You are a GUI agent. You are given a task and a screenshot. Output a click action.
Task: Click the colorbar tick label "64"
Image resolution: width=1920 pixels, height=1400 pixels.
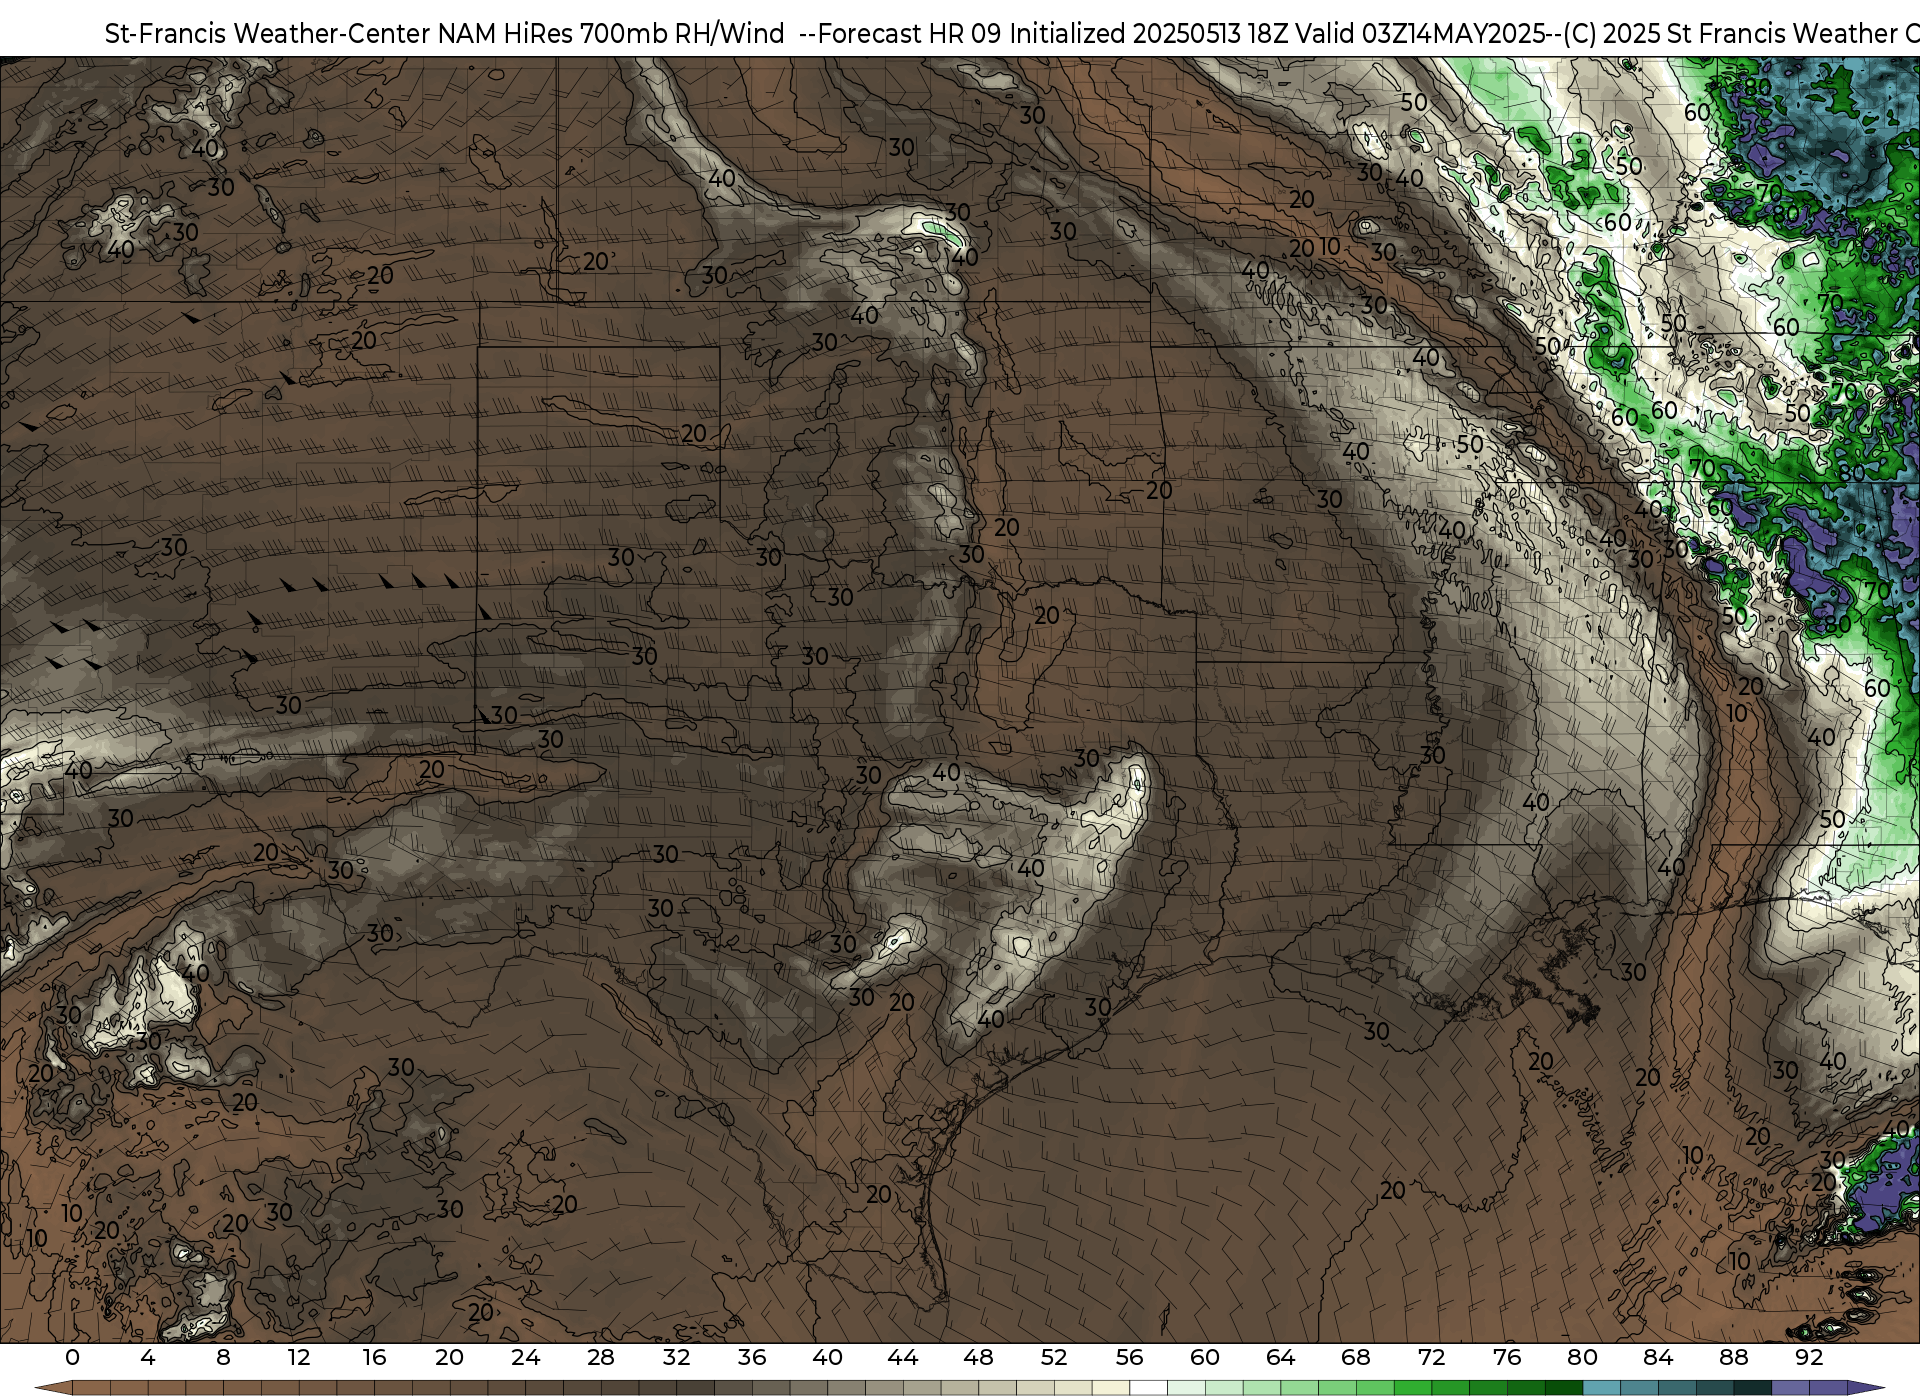point(1280,1357)
